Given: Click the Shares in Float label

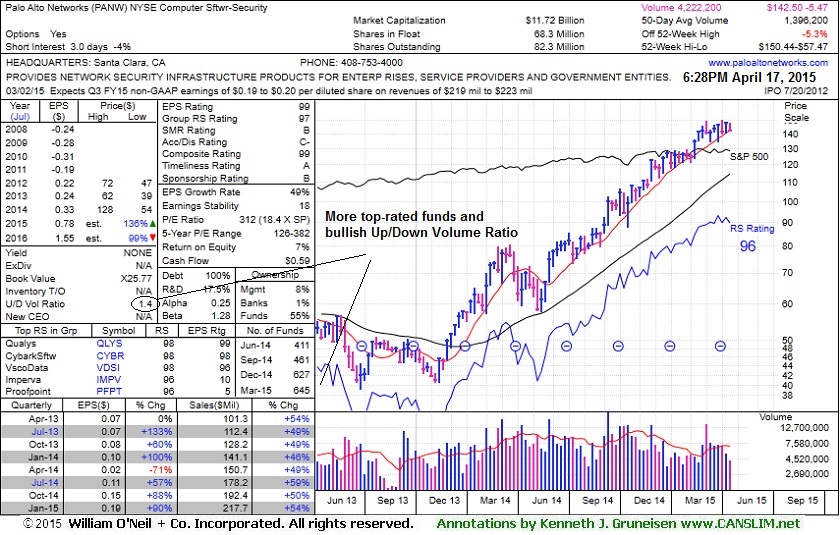Looking at the screenshot, I should pos(386,34).
